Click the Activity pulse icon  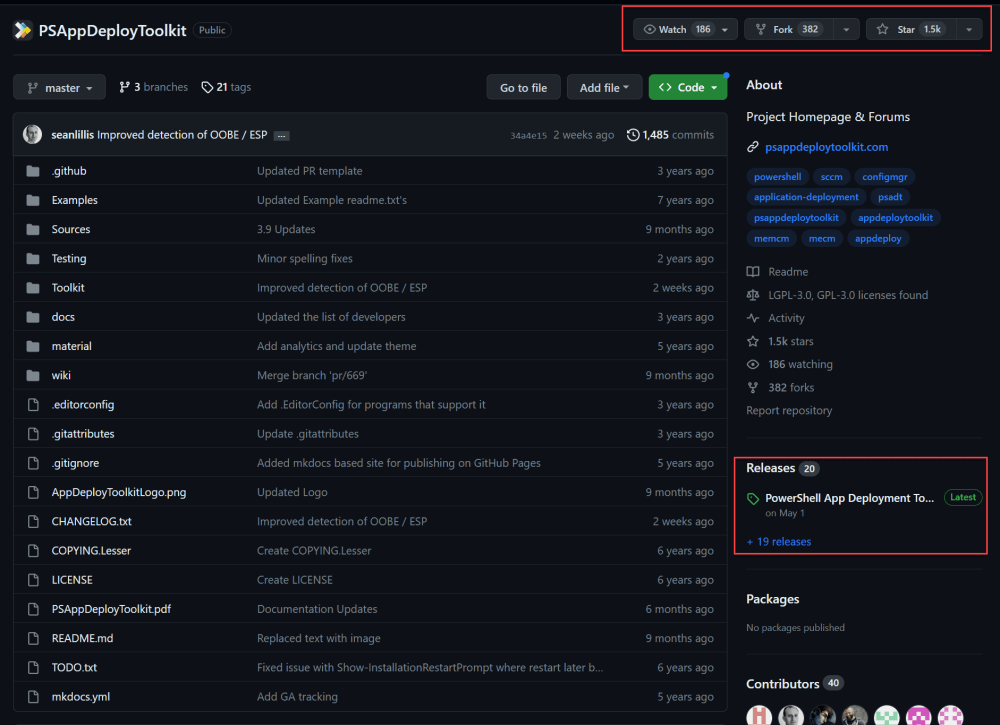click(x=753, y=318)
